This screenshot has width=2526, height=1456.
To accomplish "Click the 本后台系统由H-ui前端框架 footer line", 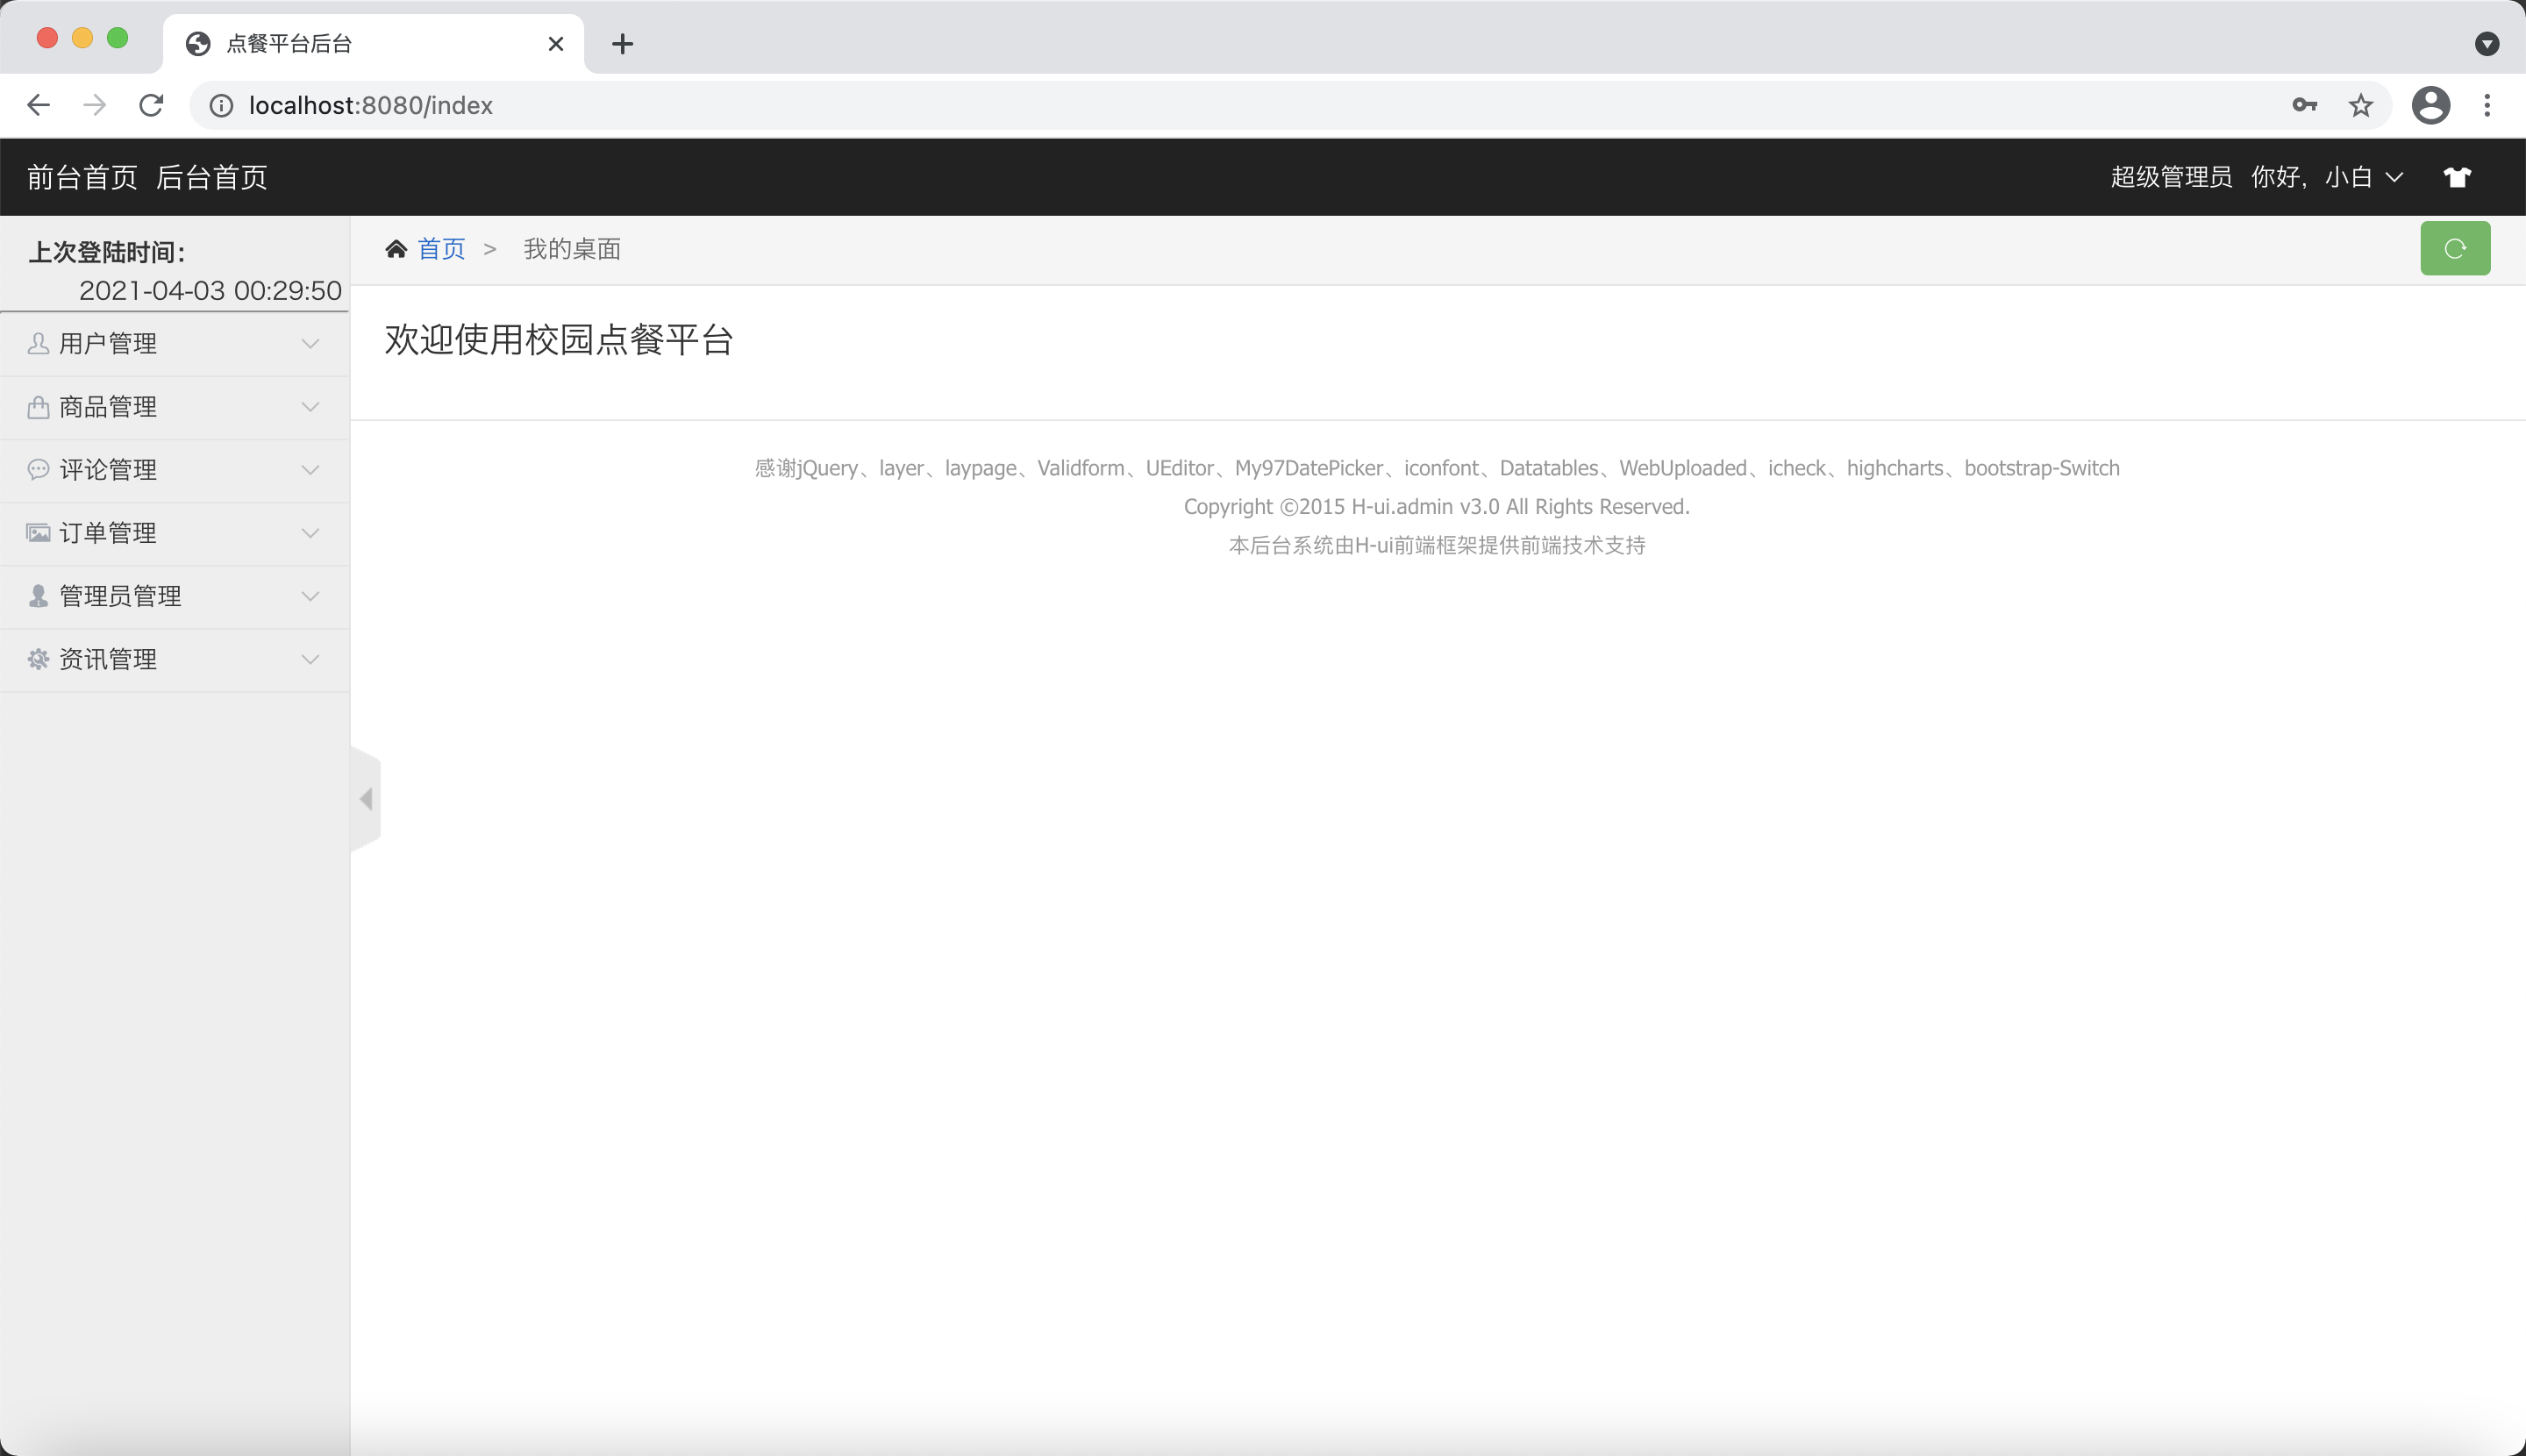I will [x=1437, y=545].
